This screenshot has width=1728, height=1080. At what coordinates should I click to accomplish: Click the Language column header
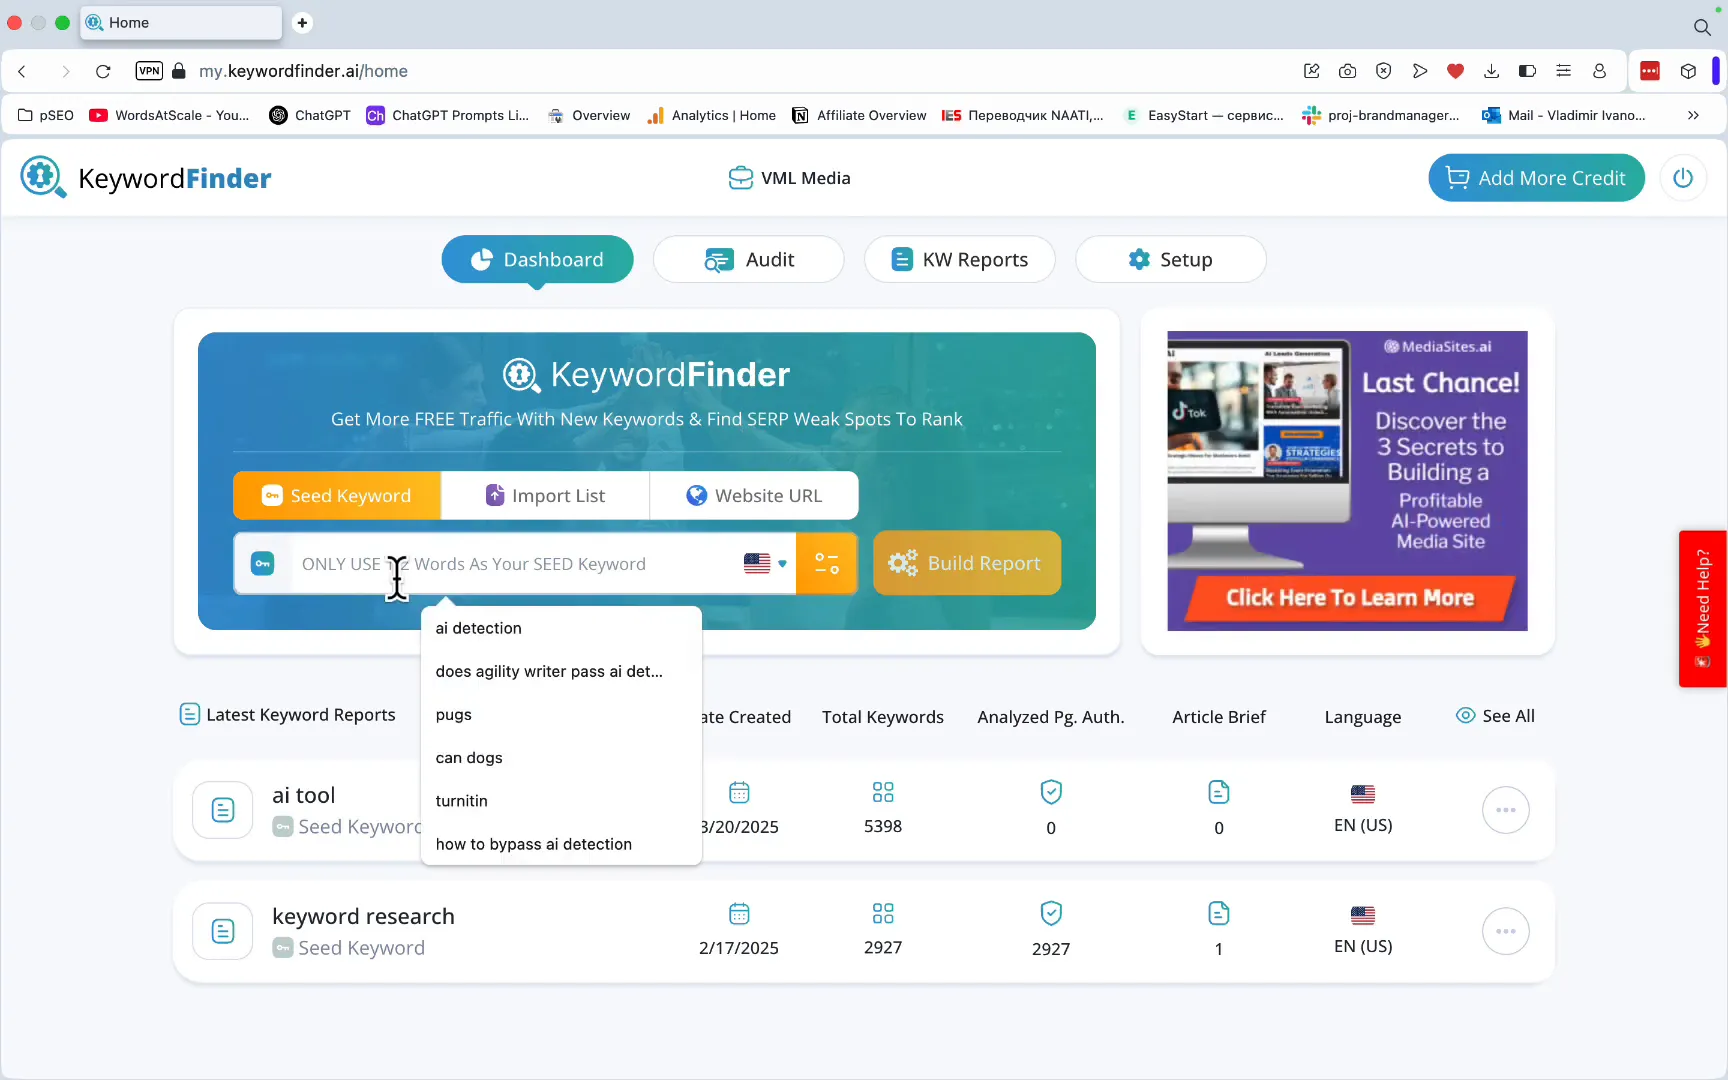click(x=1363, y=717)
